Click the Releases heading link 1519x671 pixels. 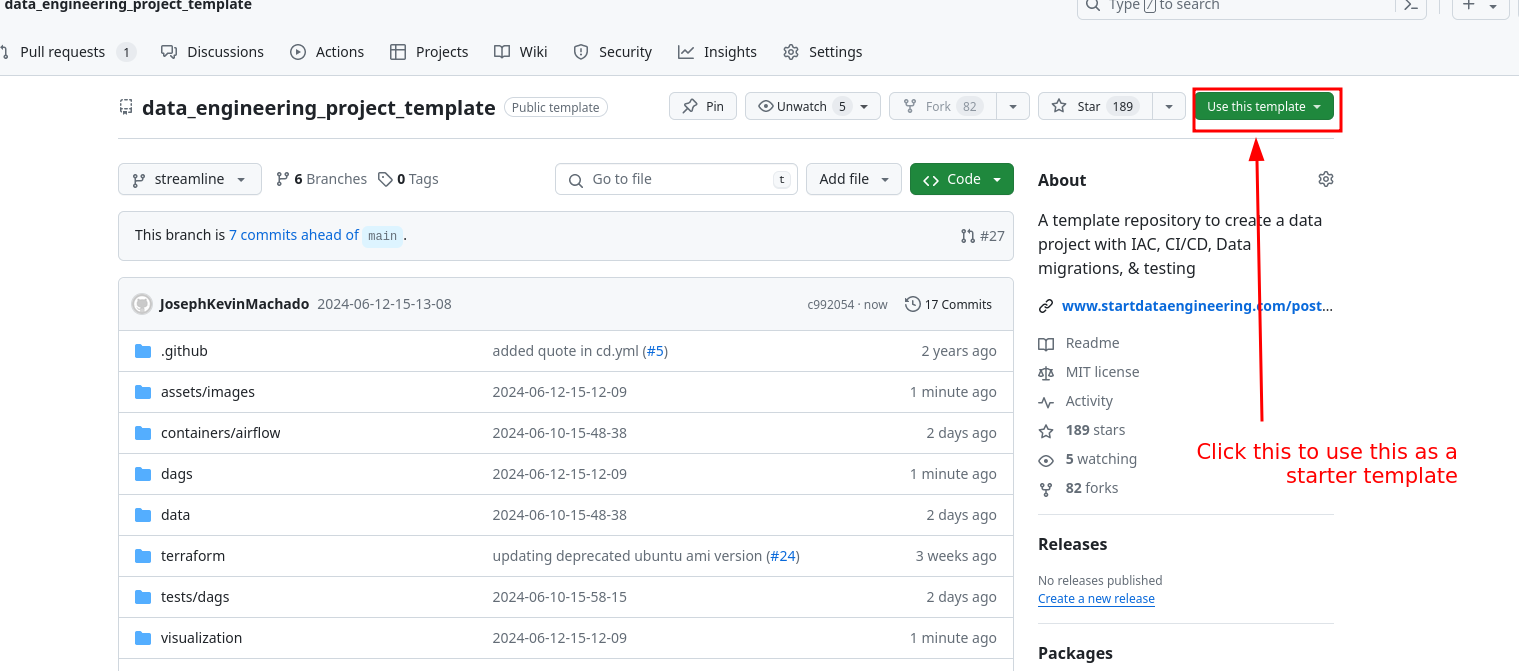coord(1073,544)
